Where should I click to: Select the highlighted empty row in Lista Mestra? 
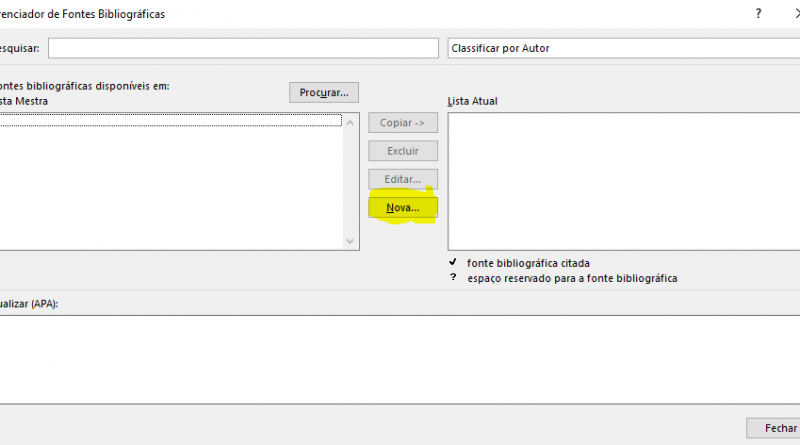coord(170,121)
